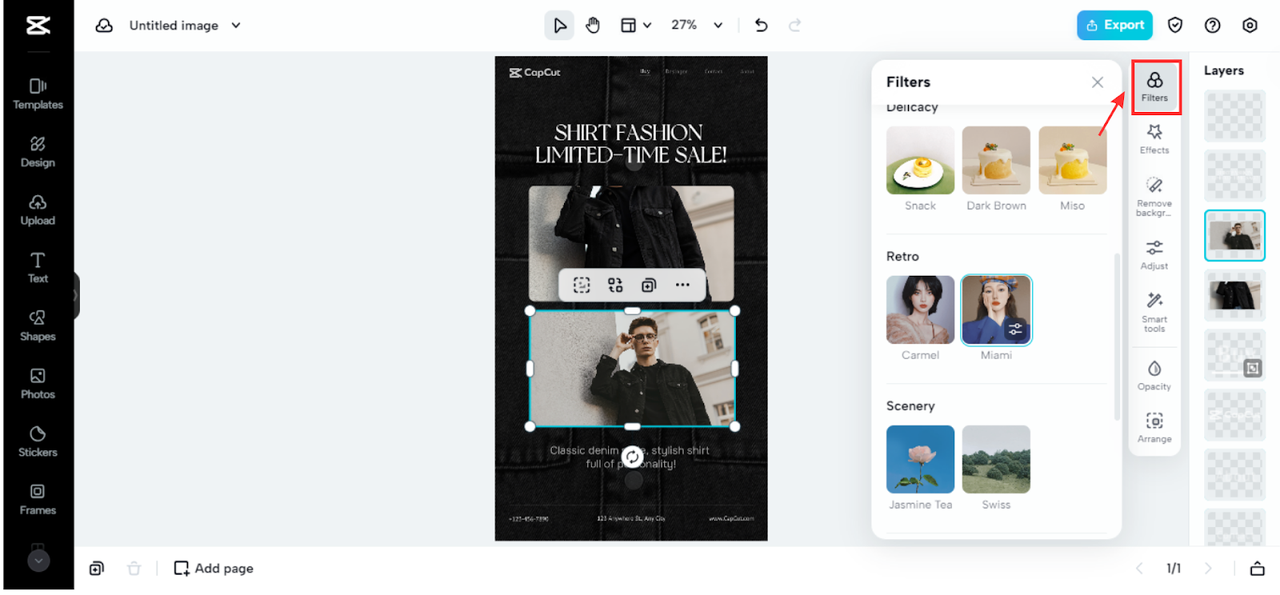
Task: Apply the Swiss filter
Action: click(996, 459)
